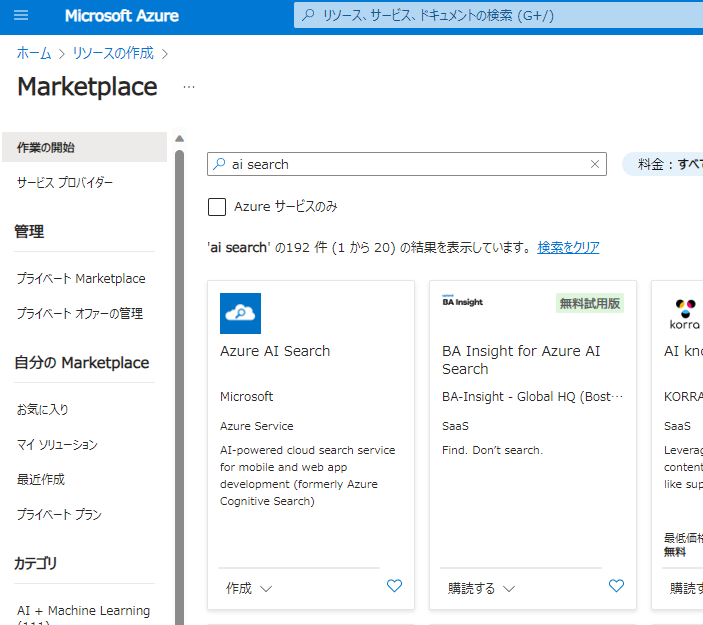This screenshot has height=625, width=703.
Task: Click the korra logo icon
Action: click(685, 313)
